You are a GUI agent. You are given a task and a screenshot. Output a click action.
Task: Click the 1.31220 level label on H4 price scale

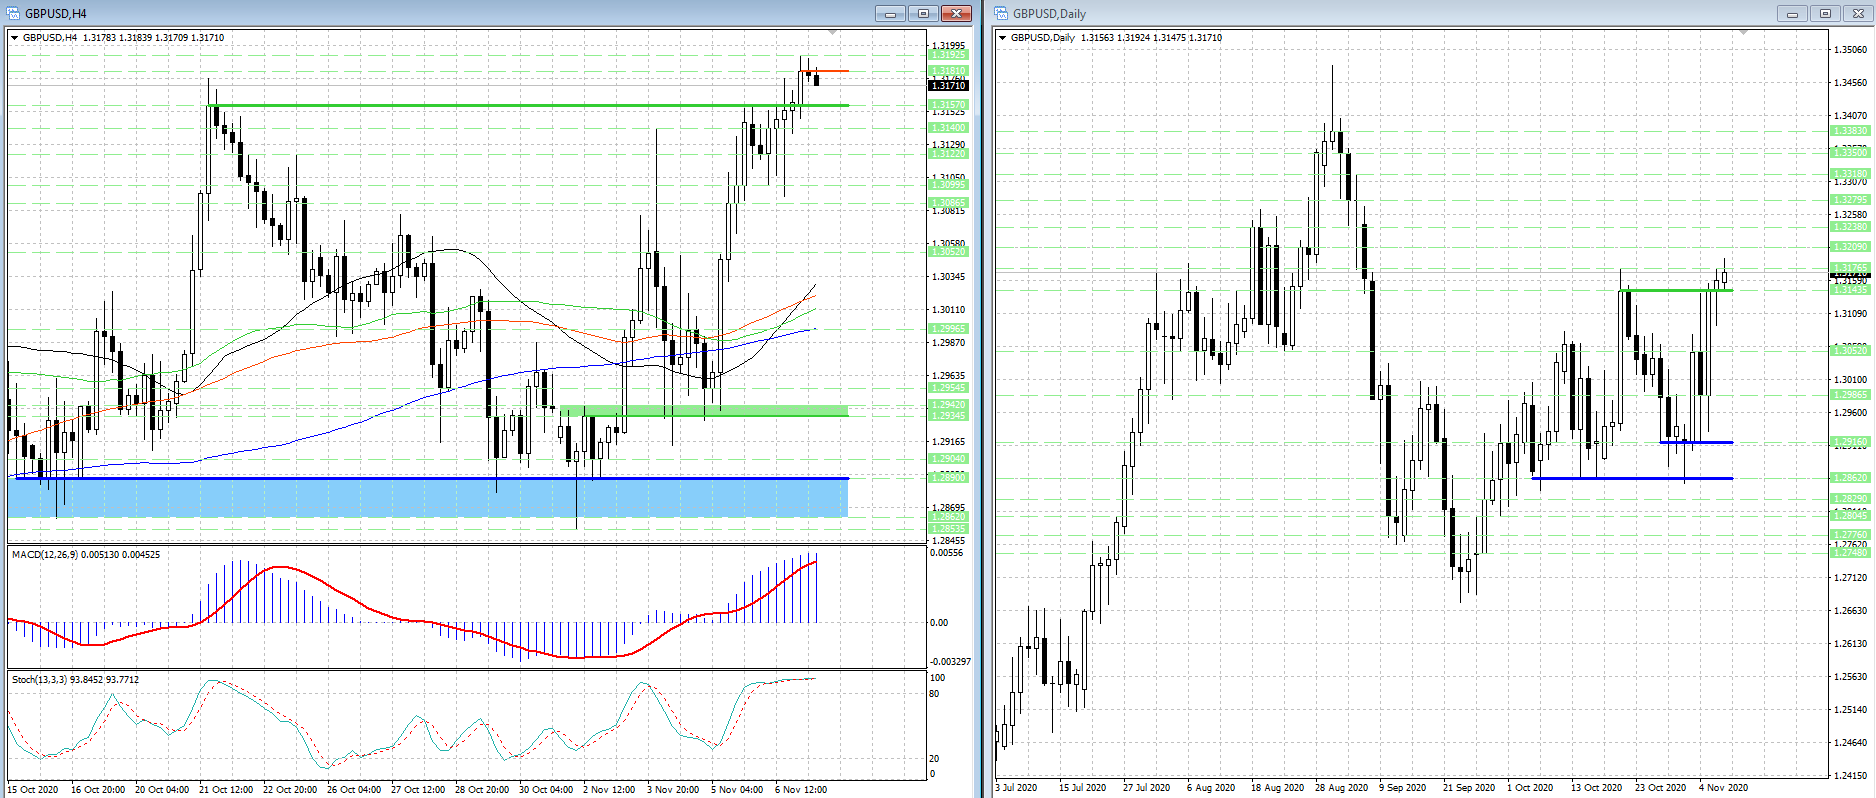(x=949, y=154)
